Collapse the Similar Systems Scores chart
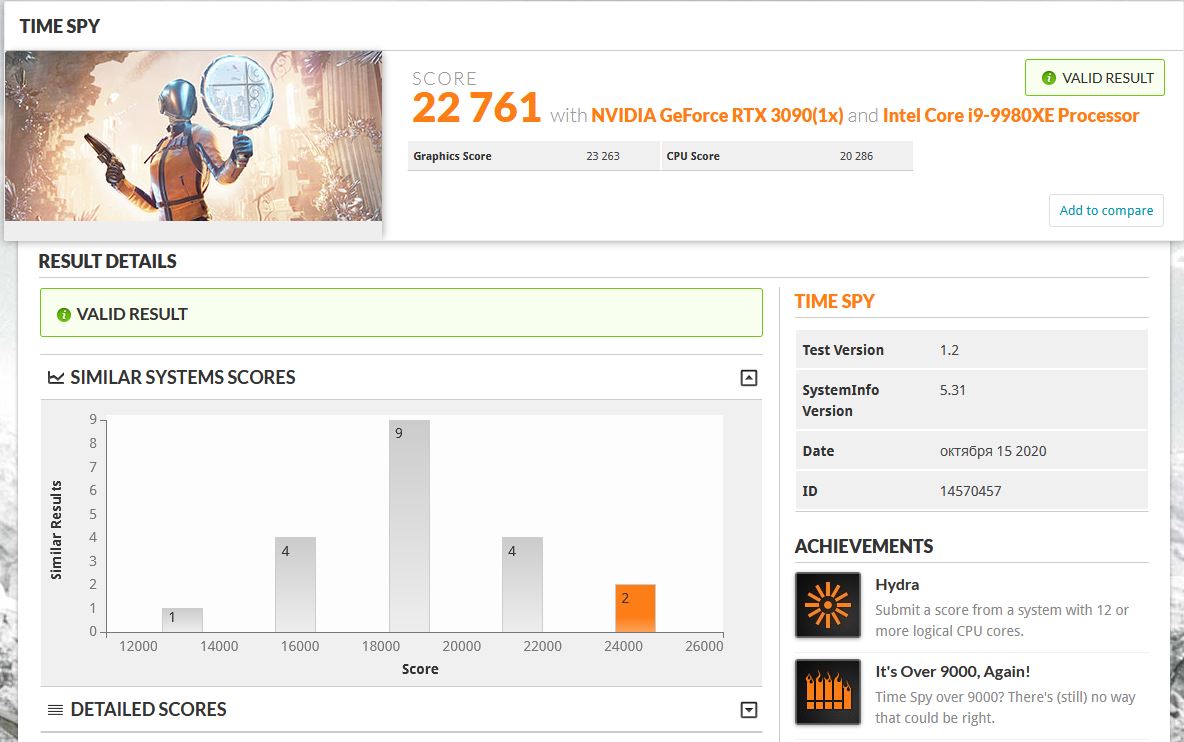The width and height of the screenshot is (1184, 742). click(x=748, y=377)
